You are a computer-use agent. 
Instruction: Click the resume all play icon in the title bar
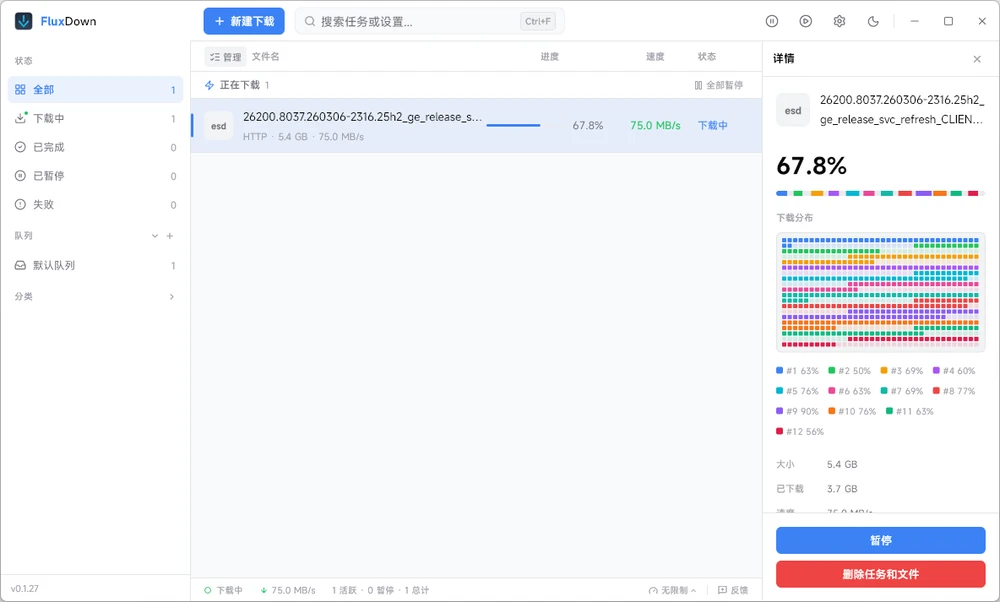click(x=806, y=21)
